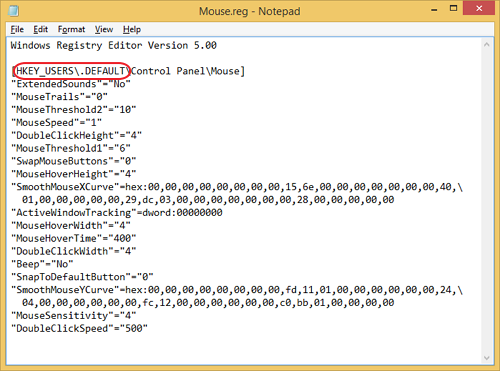Click the "Mouse.reg - Notepad" title bar text
The width and height of the screenshot is (500, 371).
coord(250,11)
